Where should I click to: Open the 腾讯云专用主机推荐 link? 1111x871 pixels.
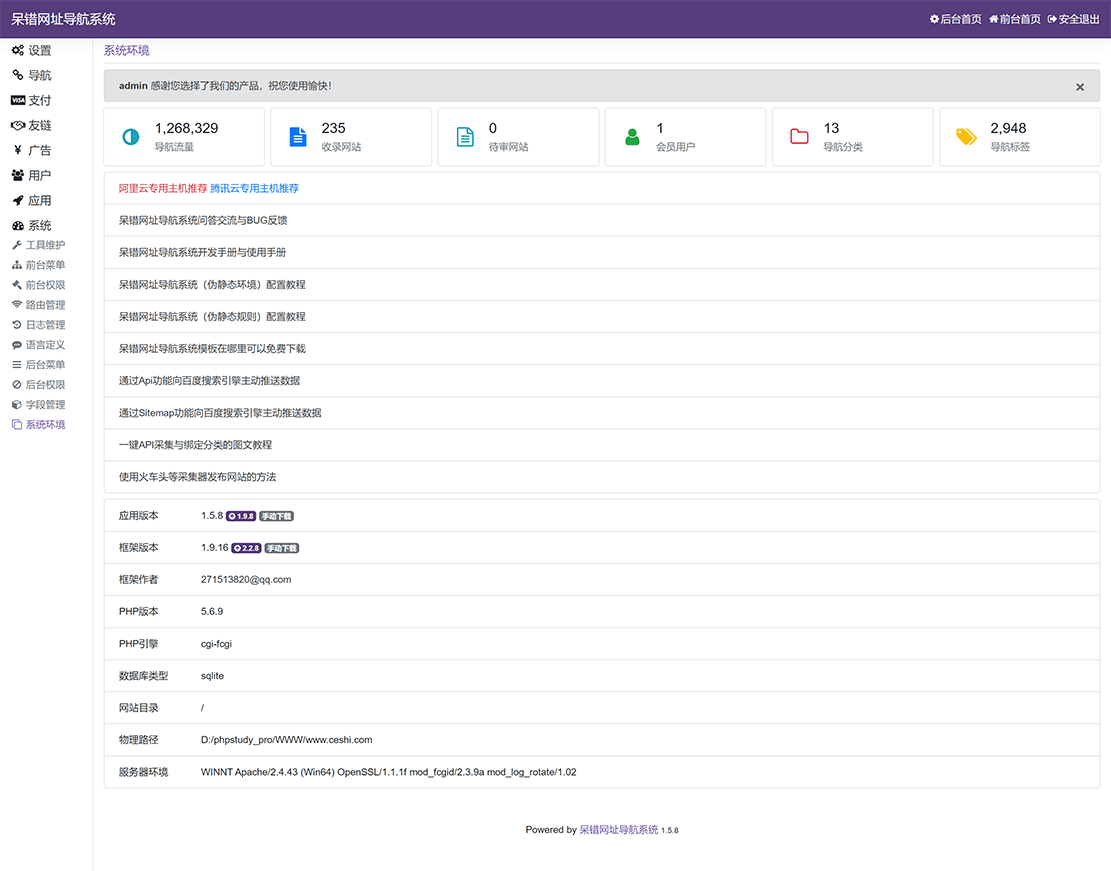click(x=254, y=188)
